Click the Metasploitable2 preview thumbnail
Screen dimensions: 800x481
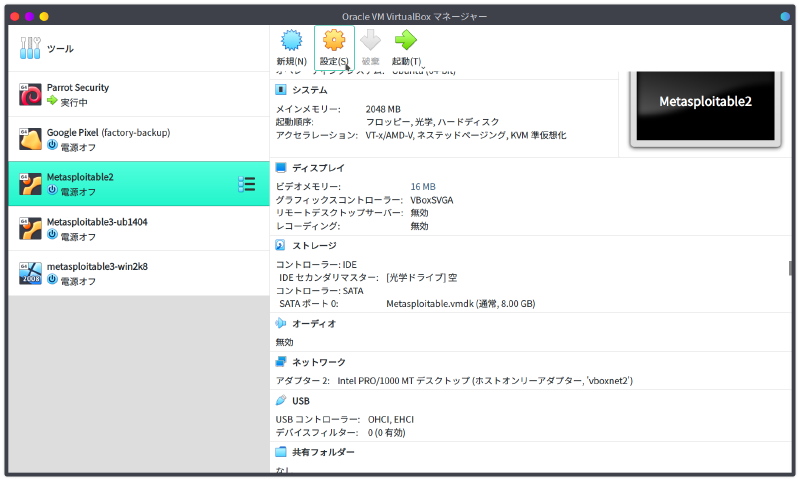pos(705,102)
